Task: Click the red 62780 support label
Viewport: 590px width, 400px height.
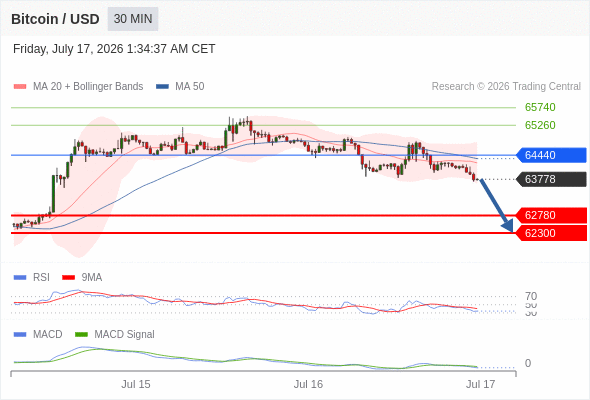Action: 551,215
